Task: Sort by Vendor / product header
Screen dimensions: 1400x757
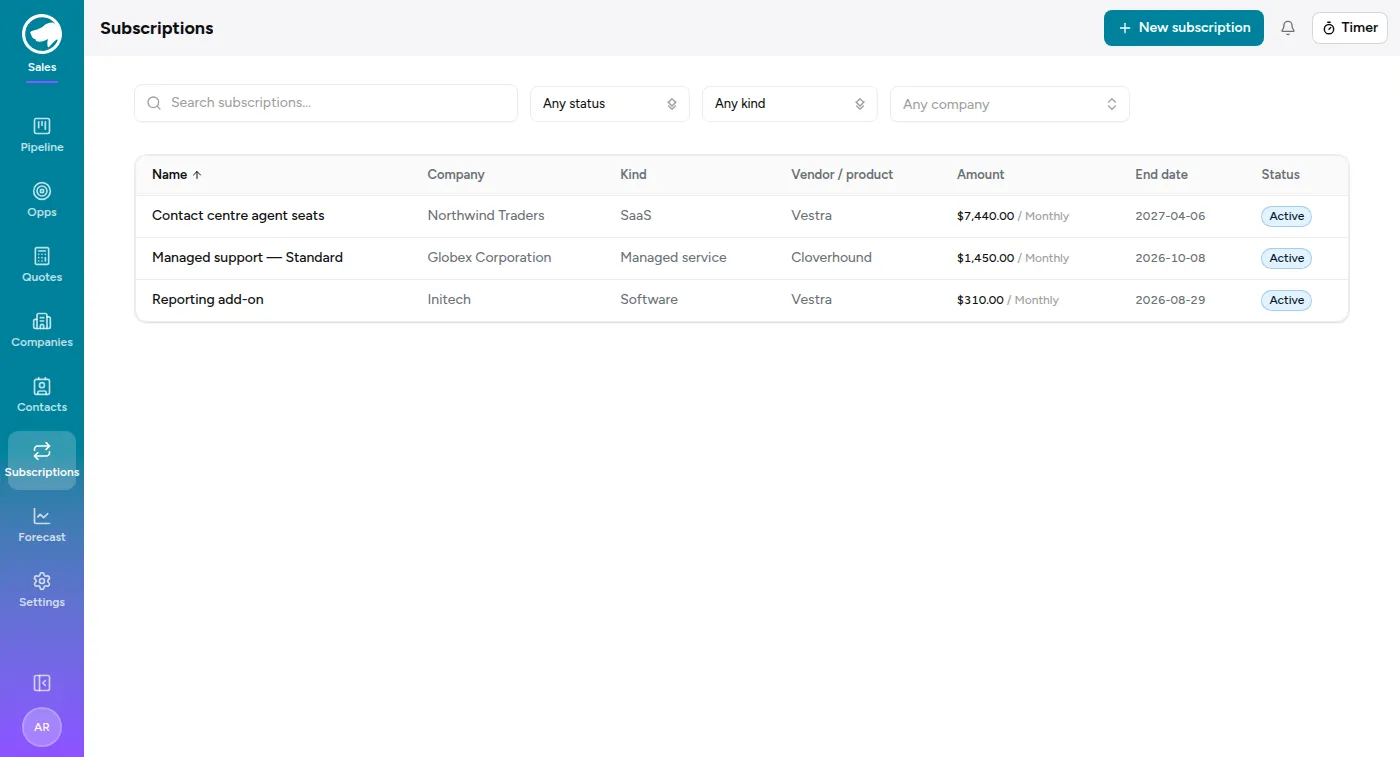Action: [x=842, y=174]
